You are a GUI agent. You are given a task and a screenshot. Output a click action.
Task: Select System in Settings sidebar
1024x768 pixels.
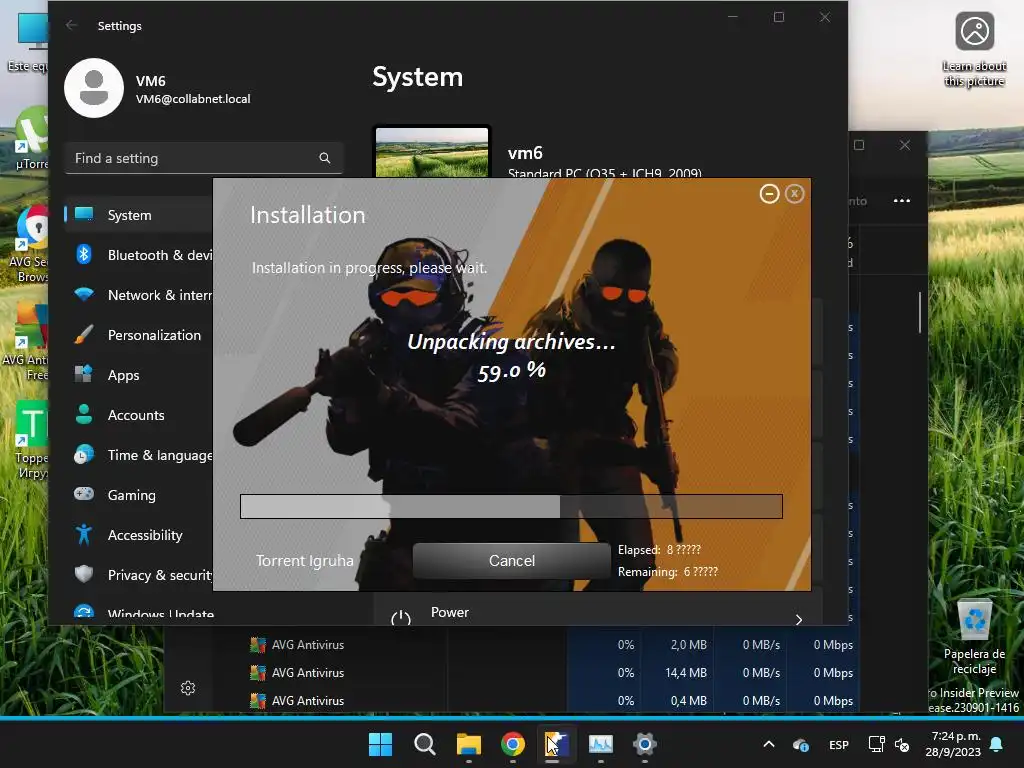point(139,215)
